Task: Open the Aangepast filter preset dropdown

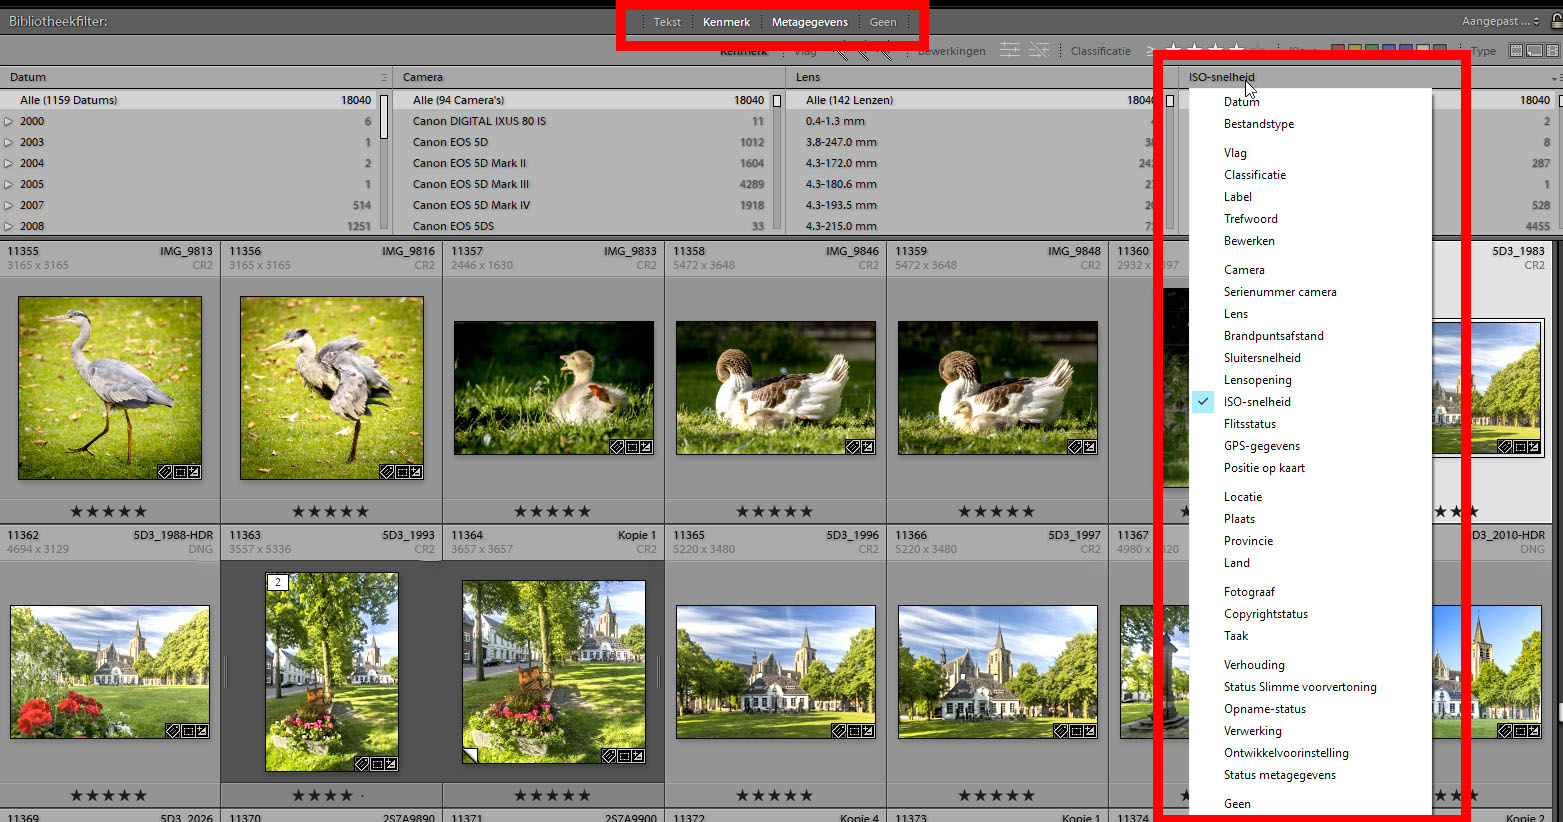Action: click(1501, 21)
